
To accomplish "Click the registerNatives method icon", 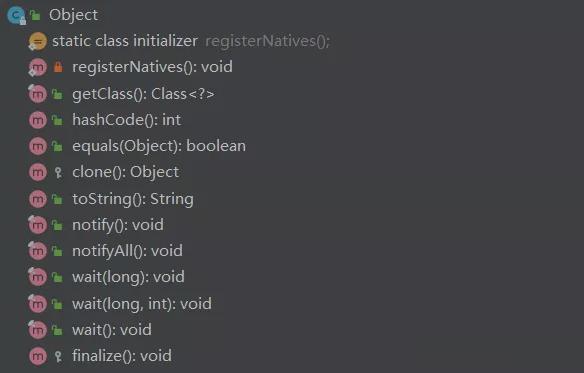I will tap(38, 67).
